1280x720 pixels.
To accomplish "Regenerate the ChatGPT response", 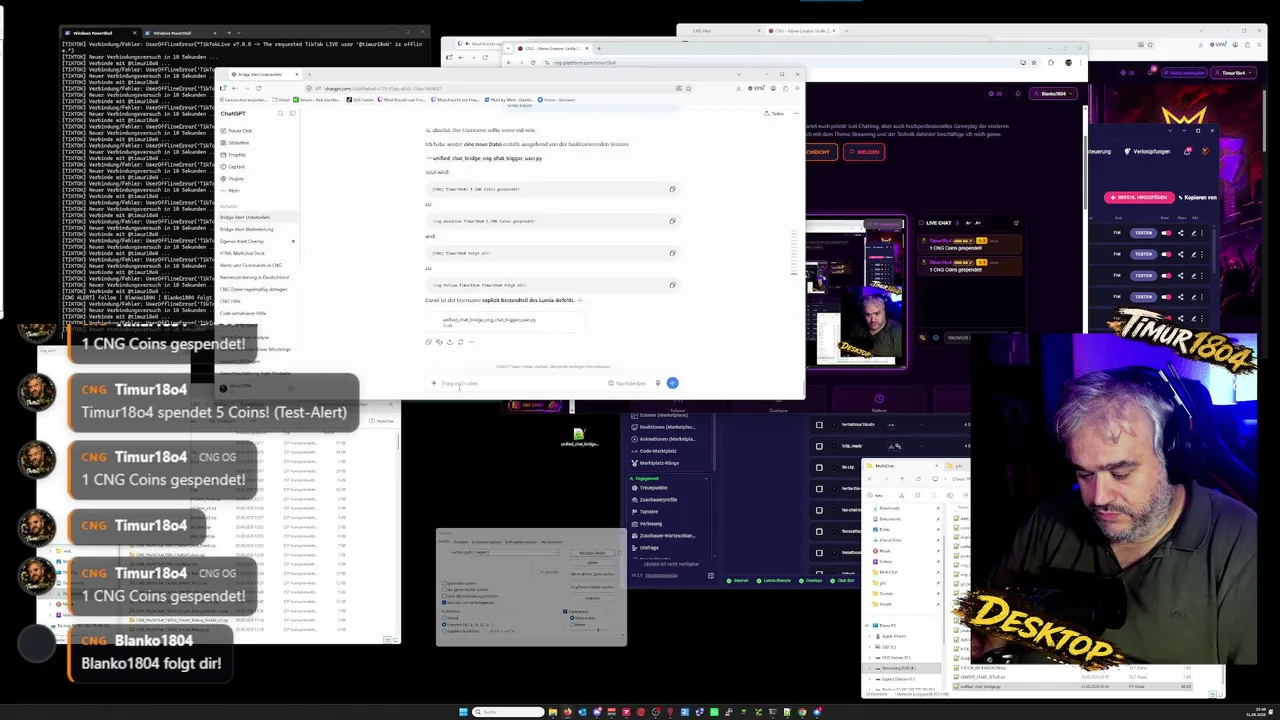I will (x=460, y=342).
